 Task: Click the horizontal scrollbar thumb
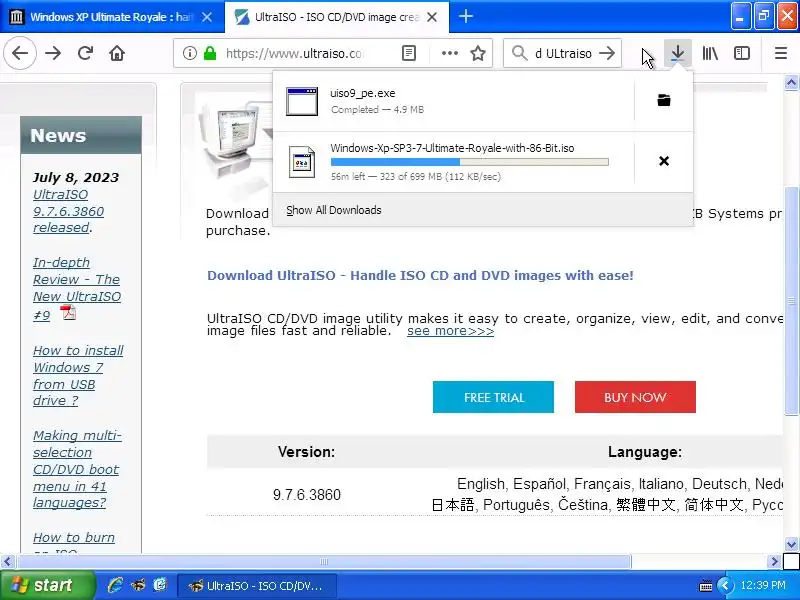[323, 562]
